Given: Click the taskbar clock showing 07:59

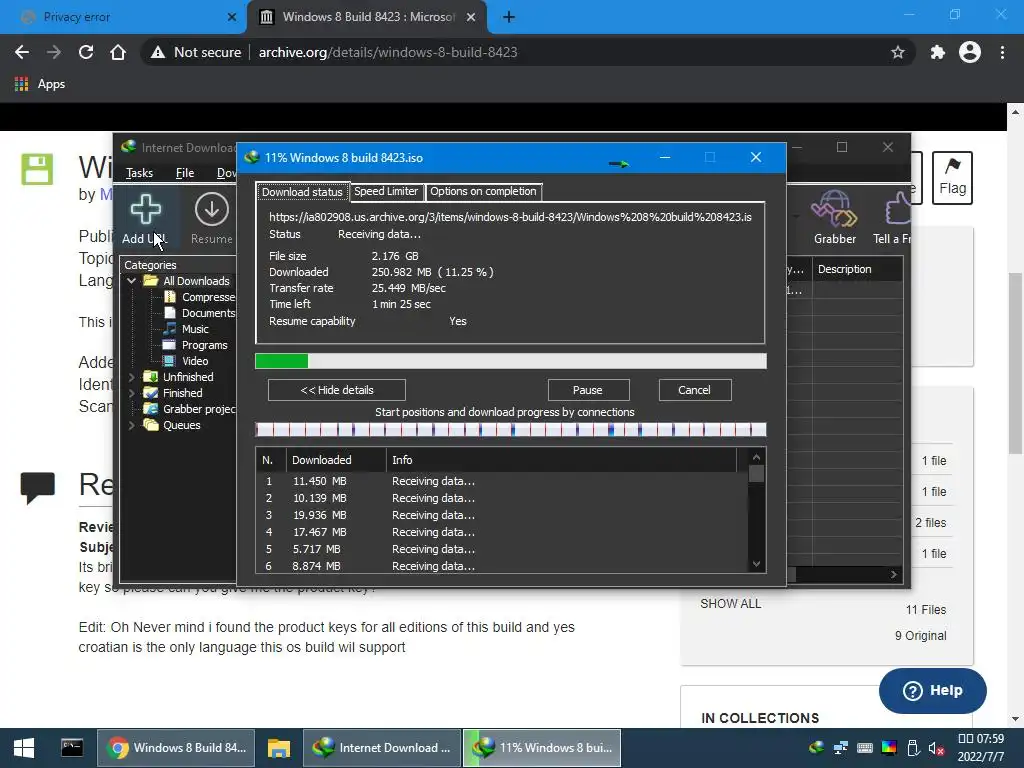Looking at the screenshot, I should 981,748.
